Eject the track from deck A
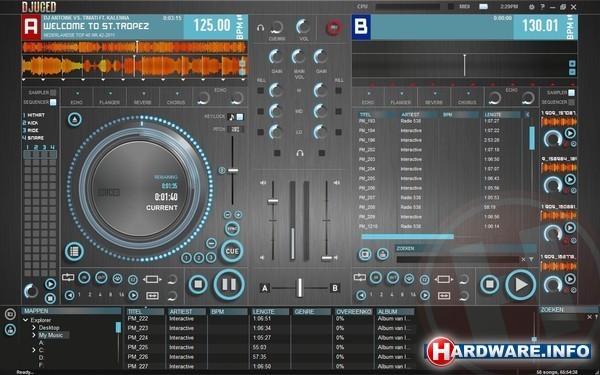This screenshot has height=375, width=600. click(x=75, y=120)
